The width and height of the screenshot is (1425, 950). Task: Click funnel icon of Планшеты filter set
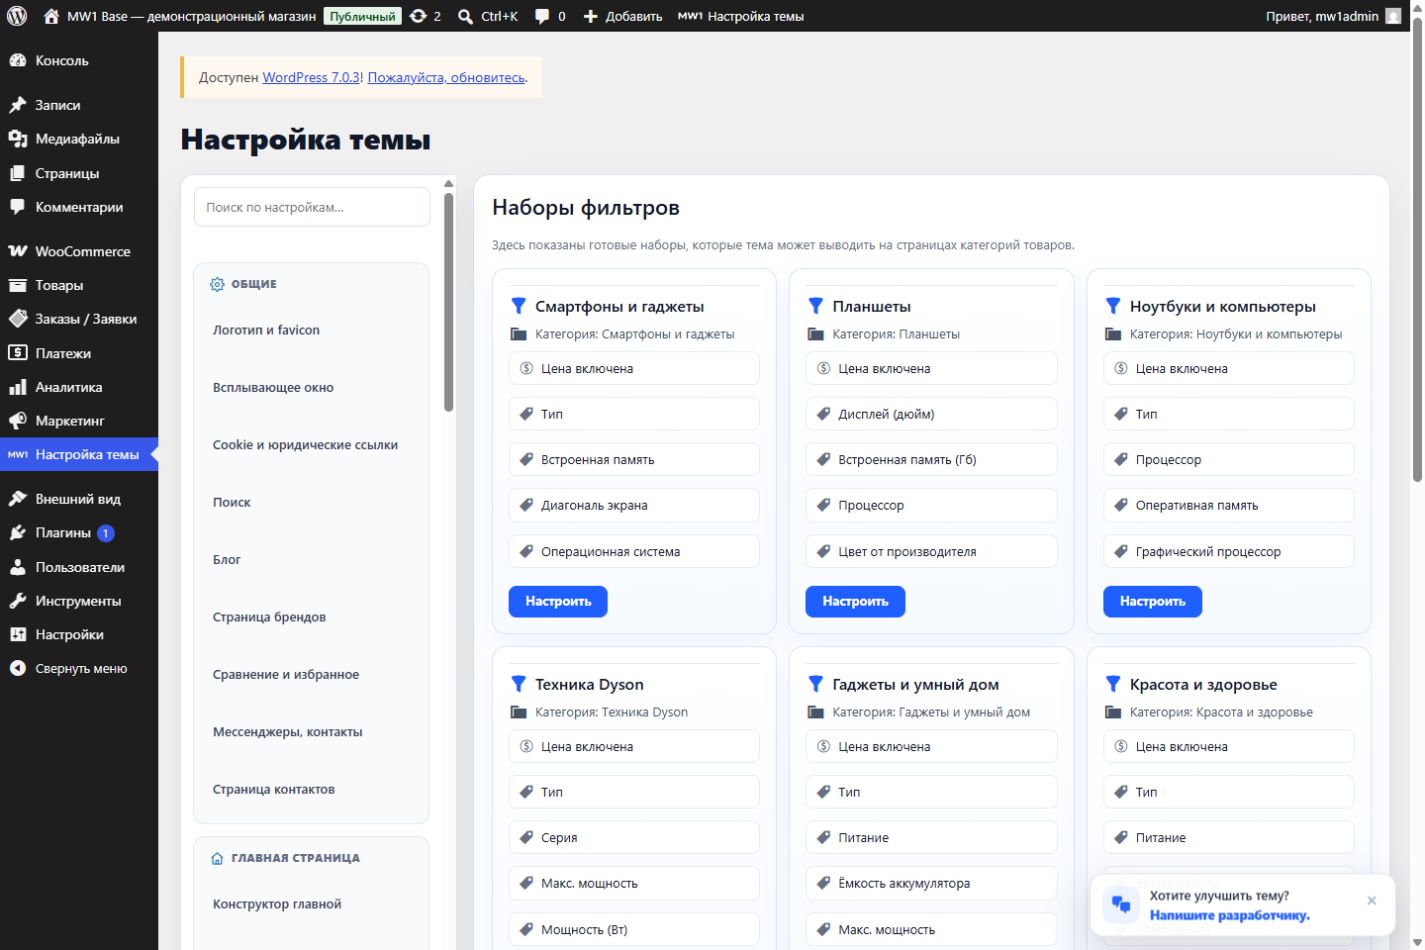pyautogui.click(x=816, y=306)
